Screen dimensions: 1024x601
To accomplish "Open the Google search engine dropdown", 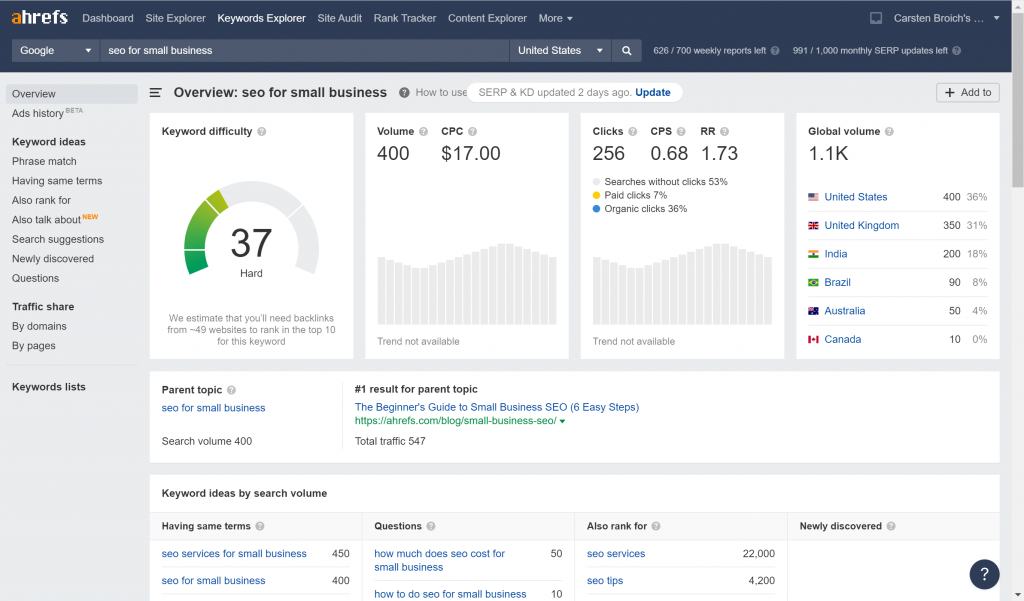I will click(x=56, y=50).
